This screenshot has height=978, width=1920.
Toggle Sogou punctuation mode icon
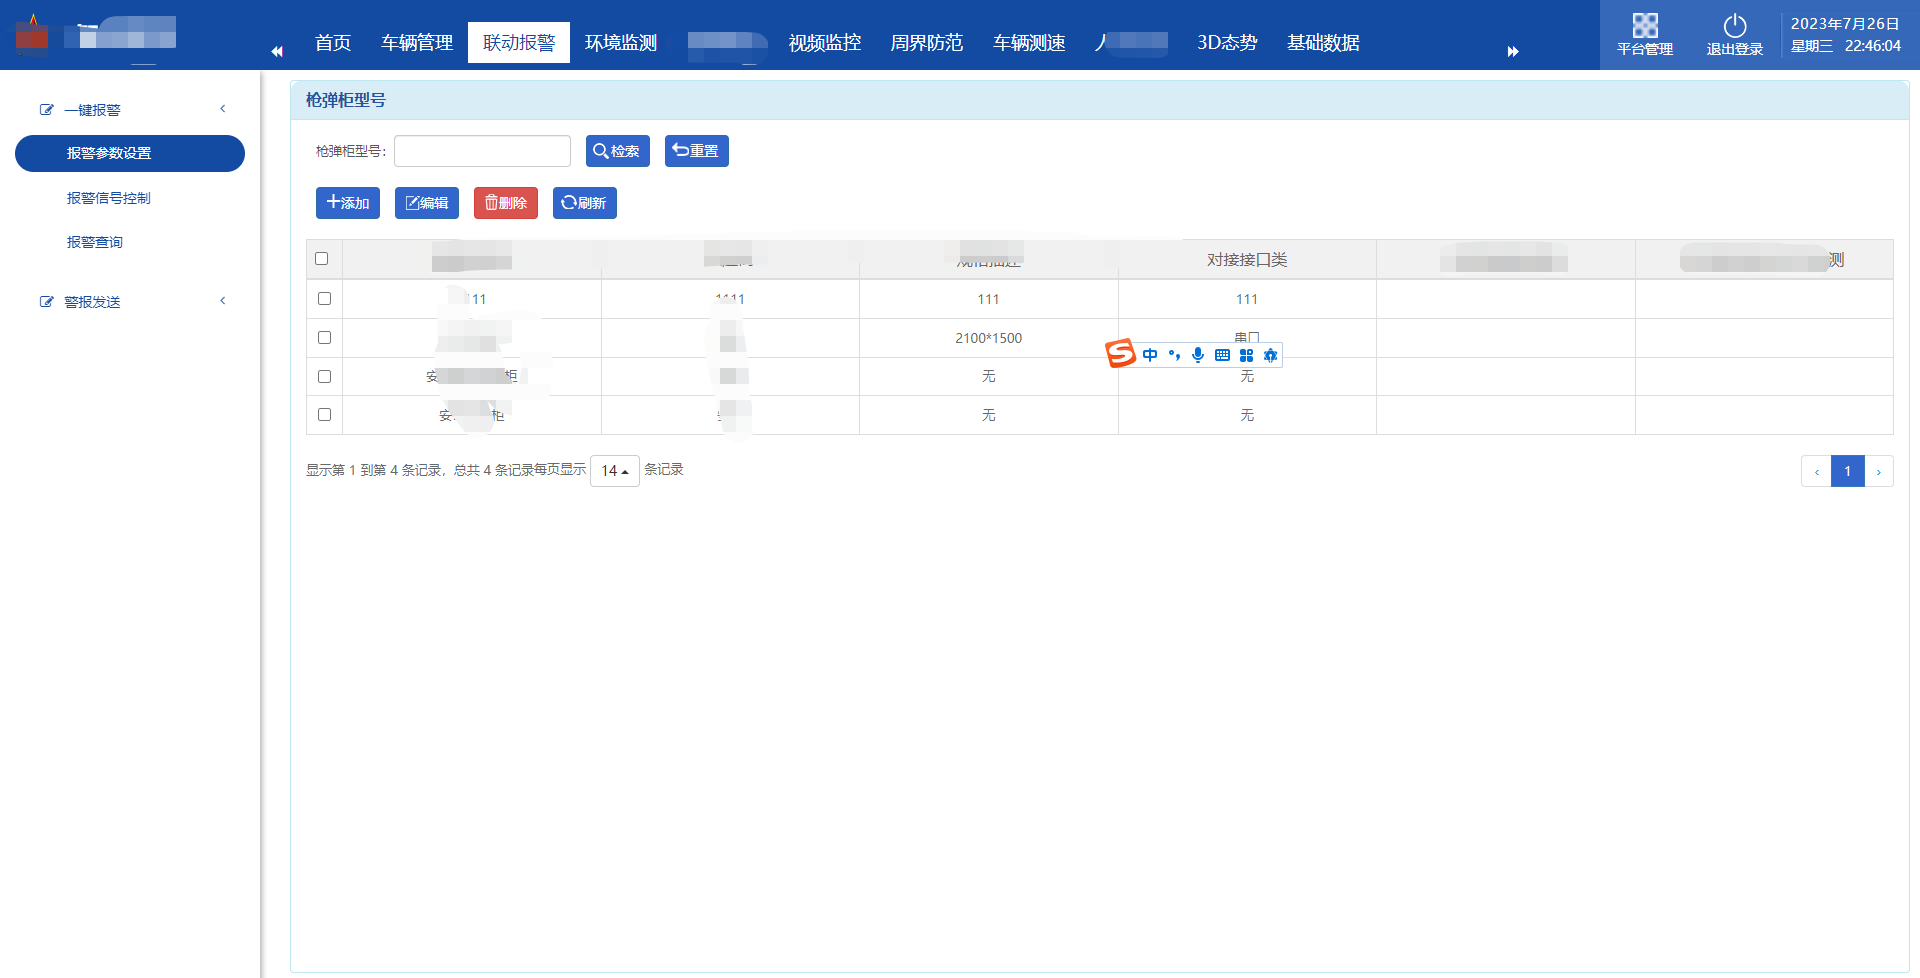pyautogui.click(x=1174, y=355)
